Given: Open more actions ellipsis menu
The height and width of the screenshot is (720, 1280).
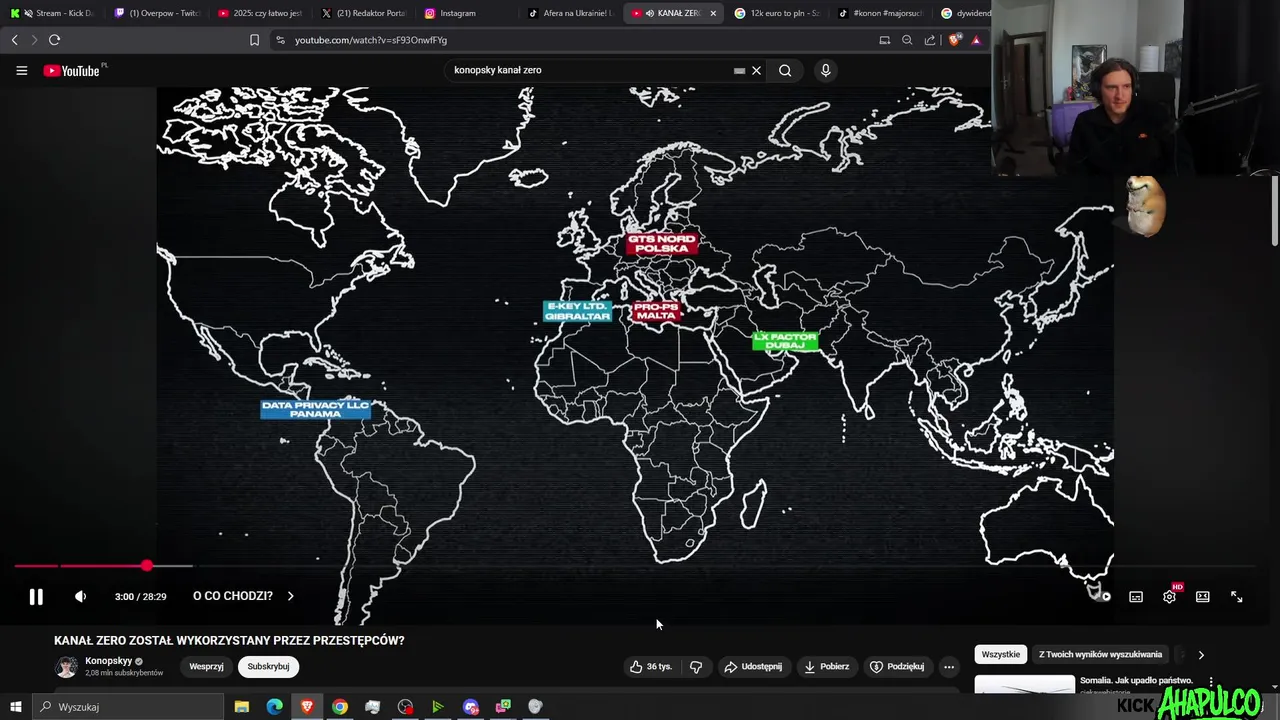Looking at the screenshot, I should (x=949, y=666).
